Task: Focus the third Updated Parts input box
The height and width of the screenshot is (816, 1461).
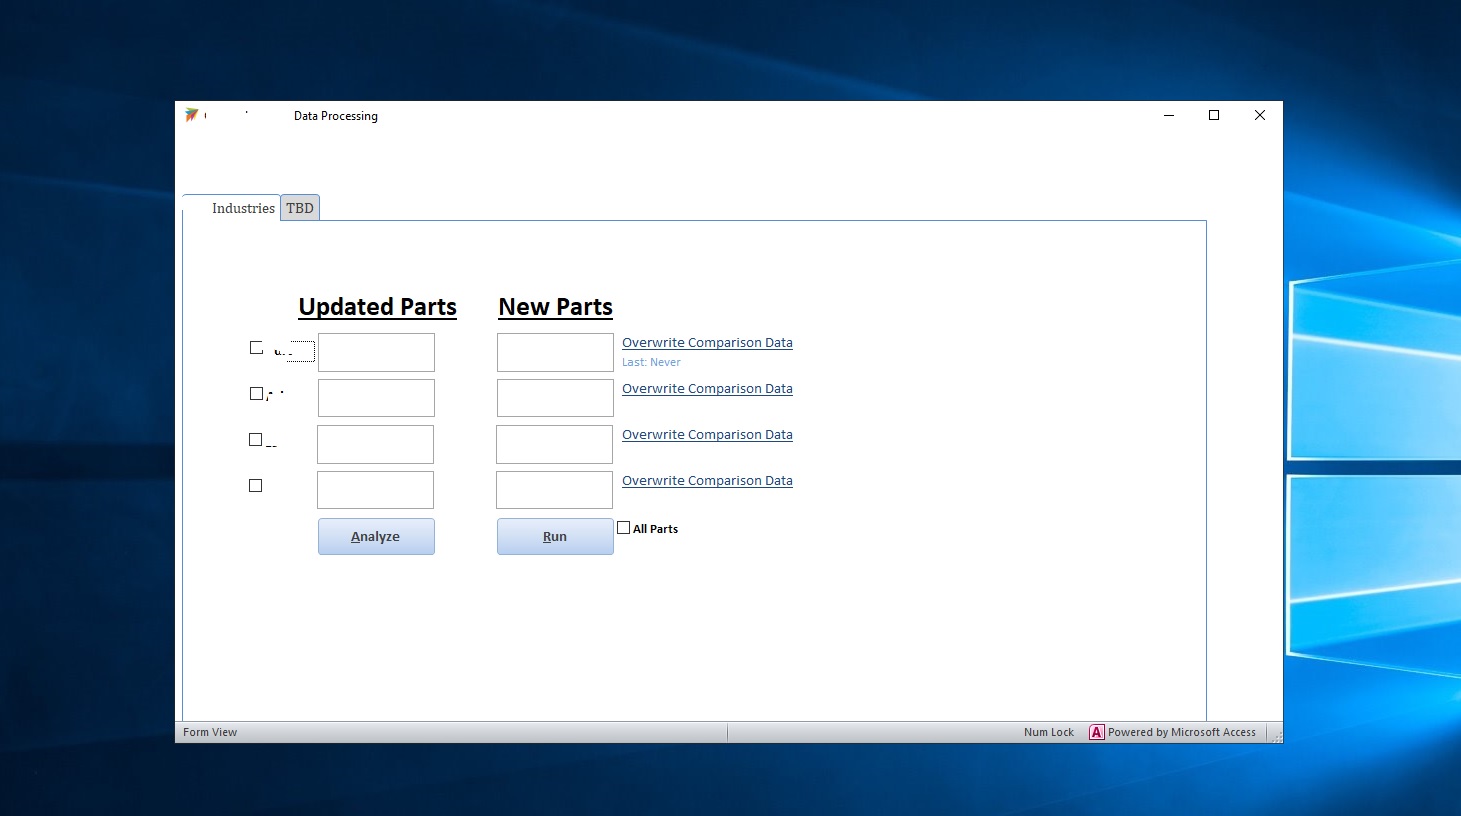Action: click(375, 444)
